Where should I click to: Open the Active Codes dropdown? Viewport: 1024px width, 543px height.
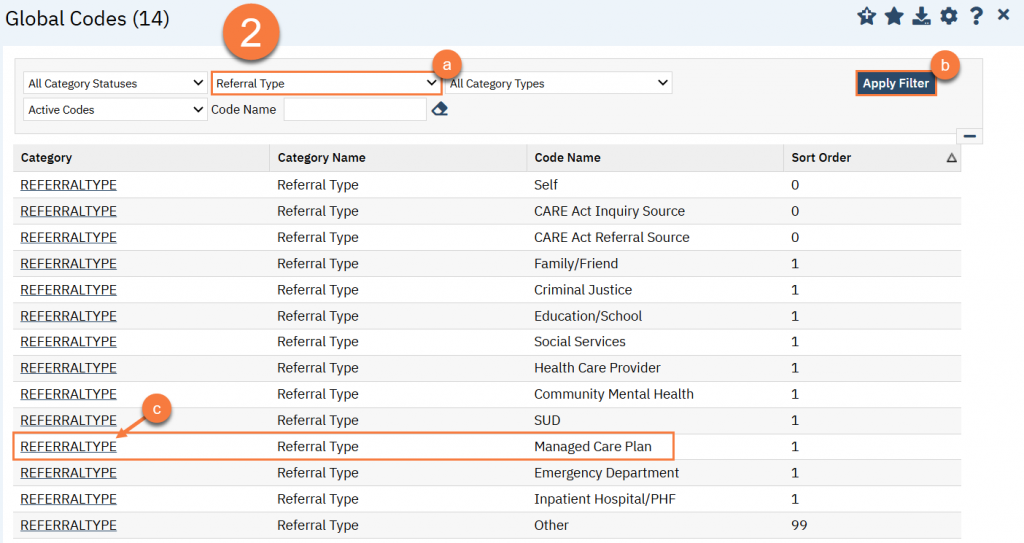pyautogui.click(x=115, y=109)
